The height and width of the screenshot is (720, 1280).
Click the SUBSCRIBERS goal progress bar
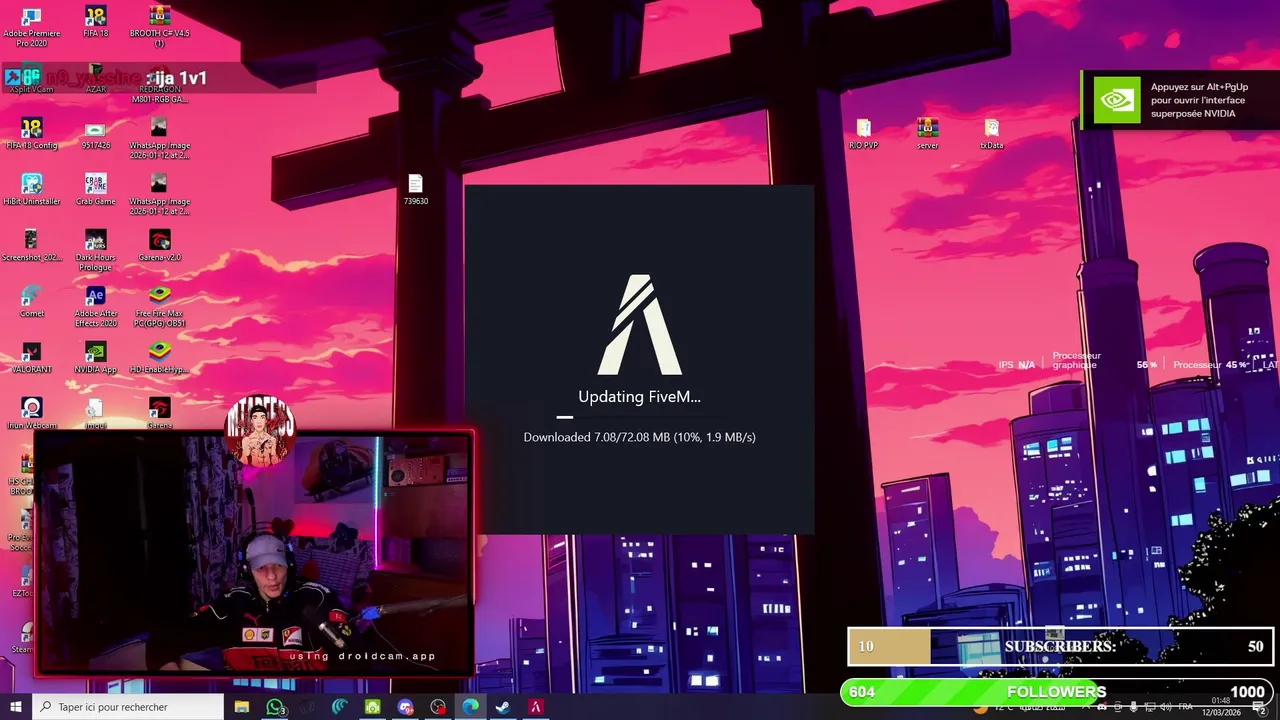point(1060,646)
